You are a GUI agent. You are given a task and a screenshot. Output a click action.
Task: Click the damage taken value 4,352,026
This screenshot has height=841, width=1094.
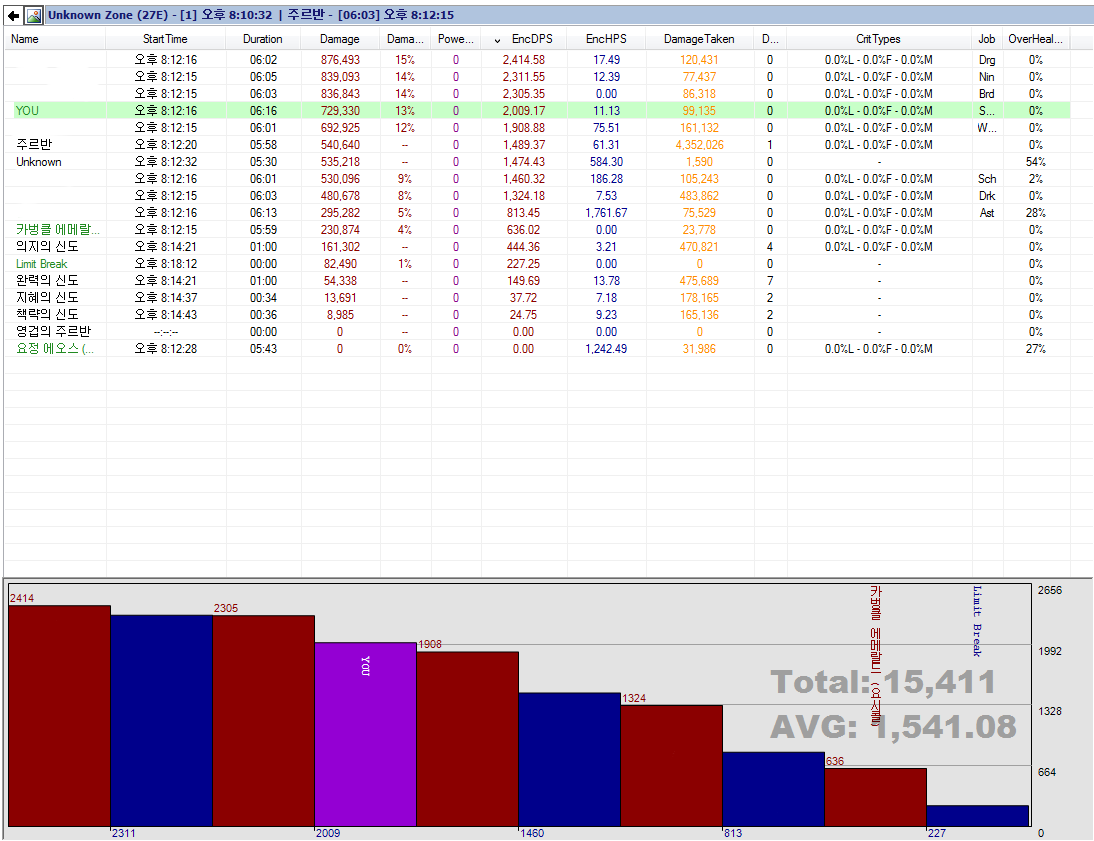(x=699, y=144)
